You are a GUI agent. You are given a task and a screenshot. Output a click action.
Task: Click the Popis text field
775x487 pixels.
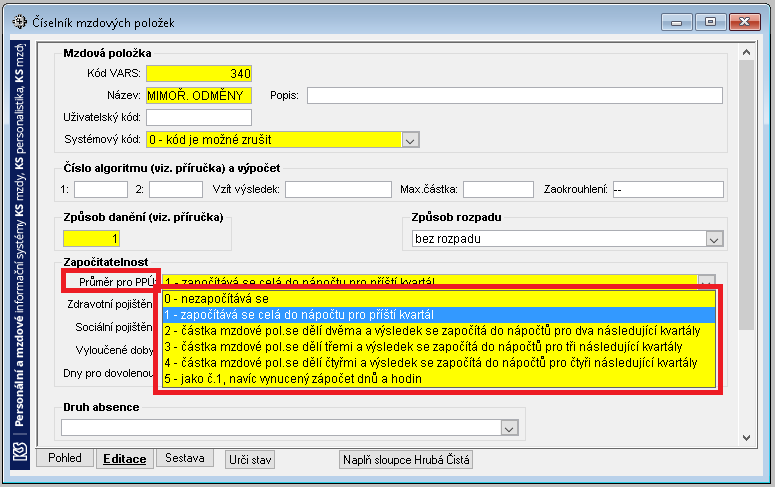(x=515, y=95)
